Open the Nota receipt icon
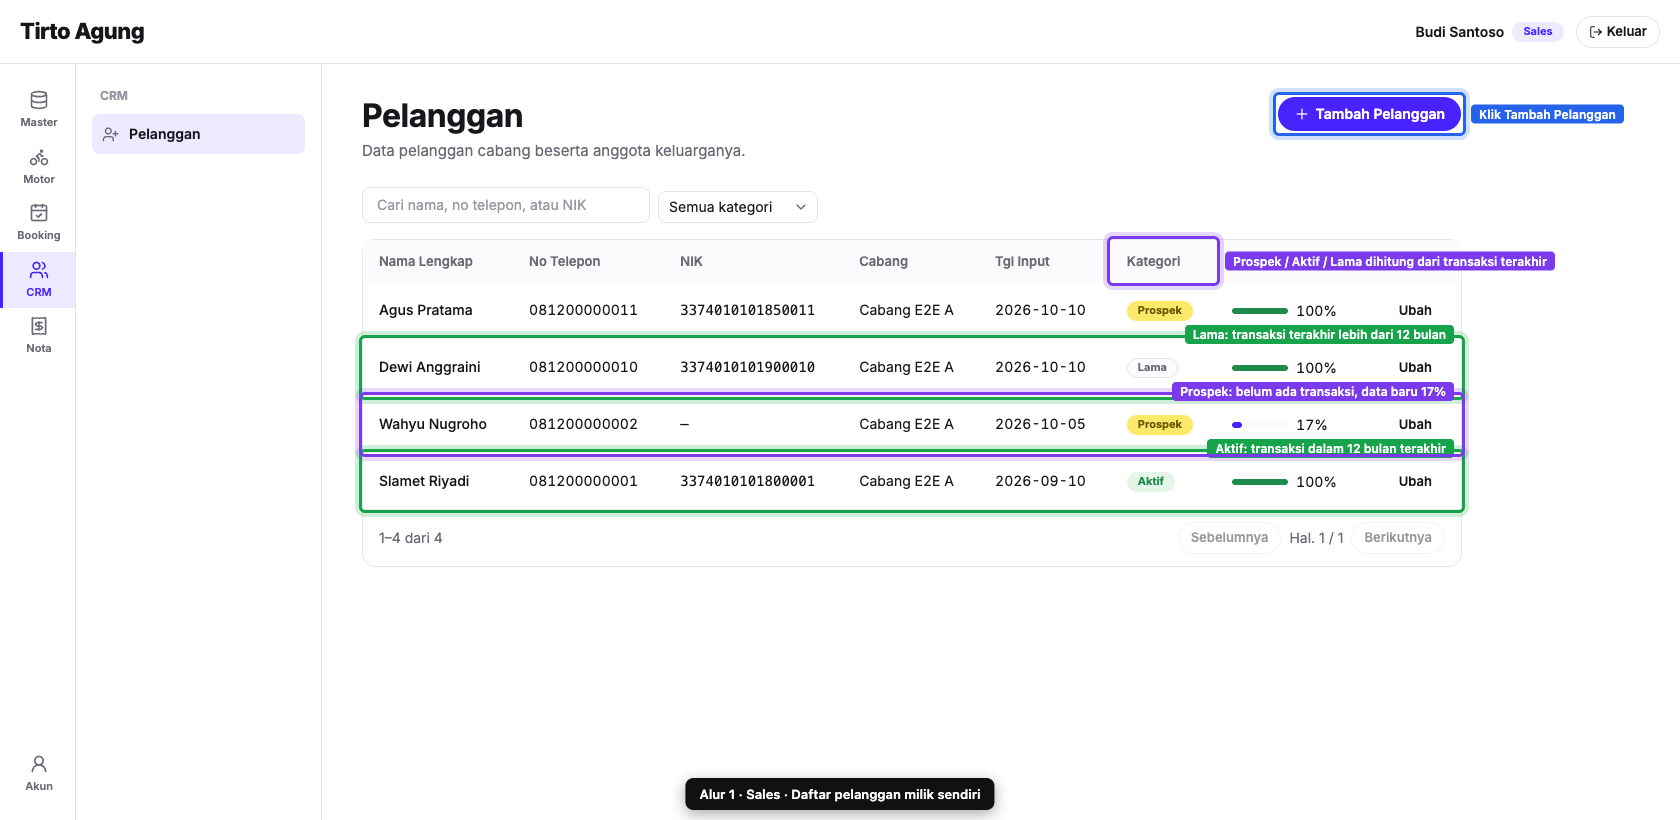 [39, 326]
